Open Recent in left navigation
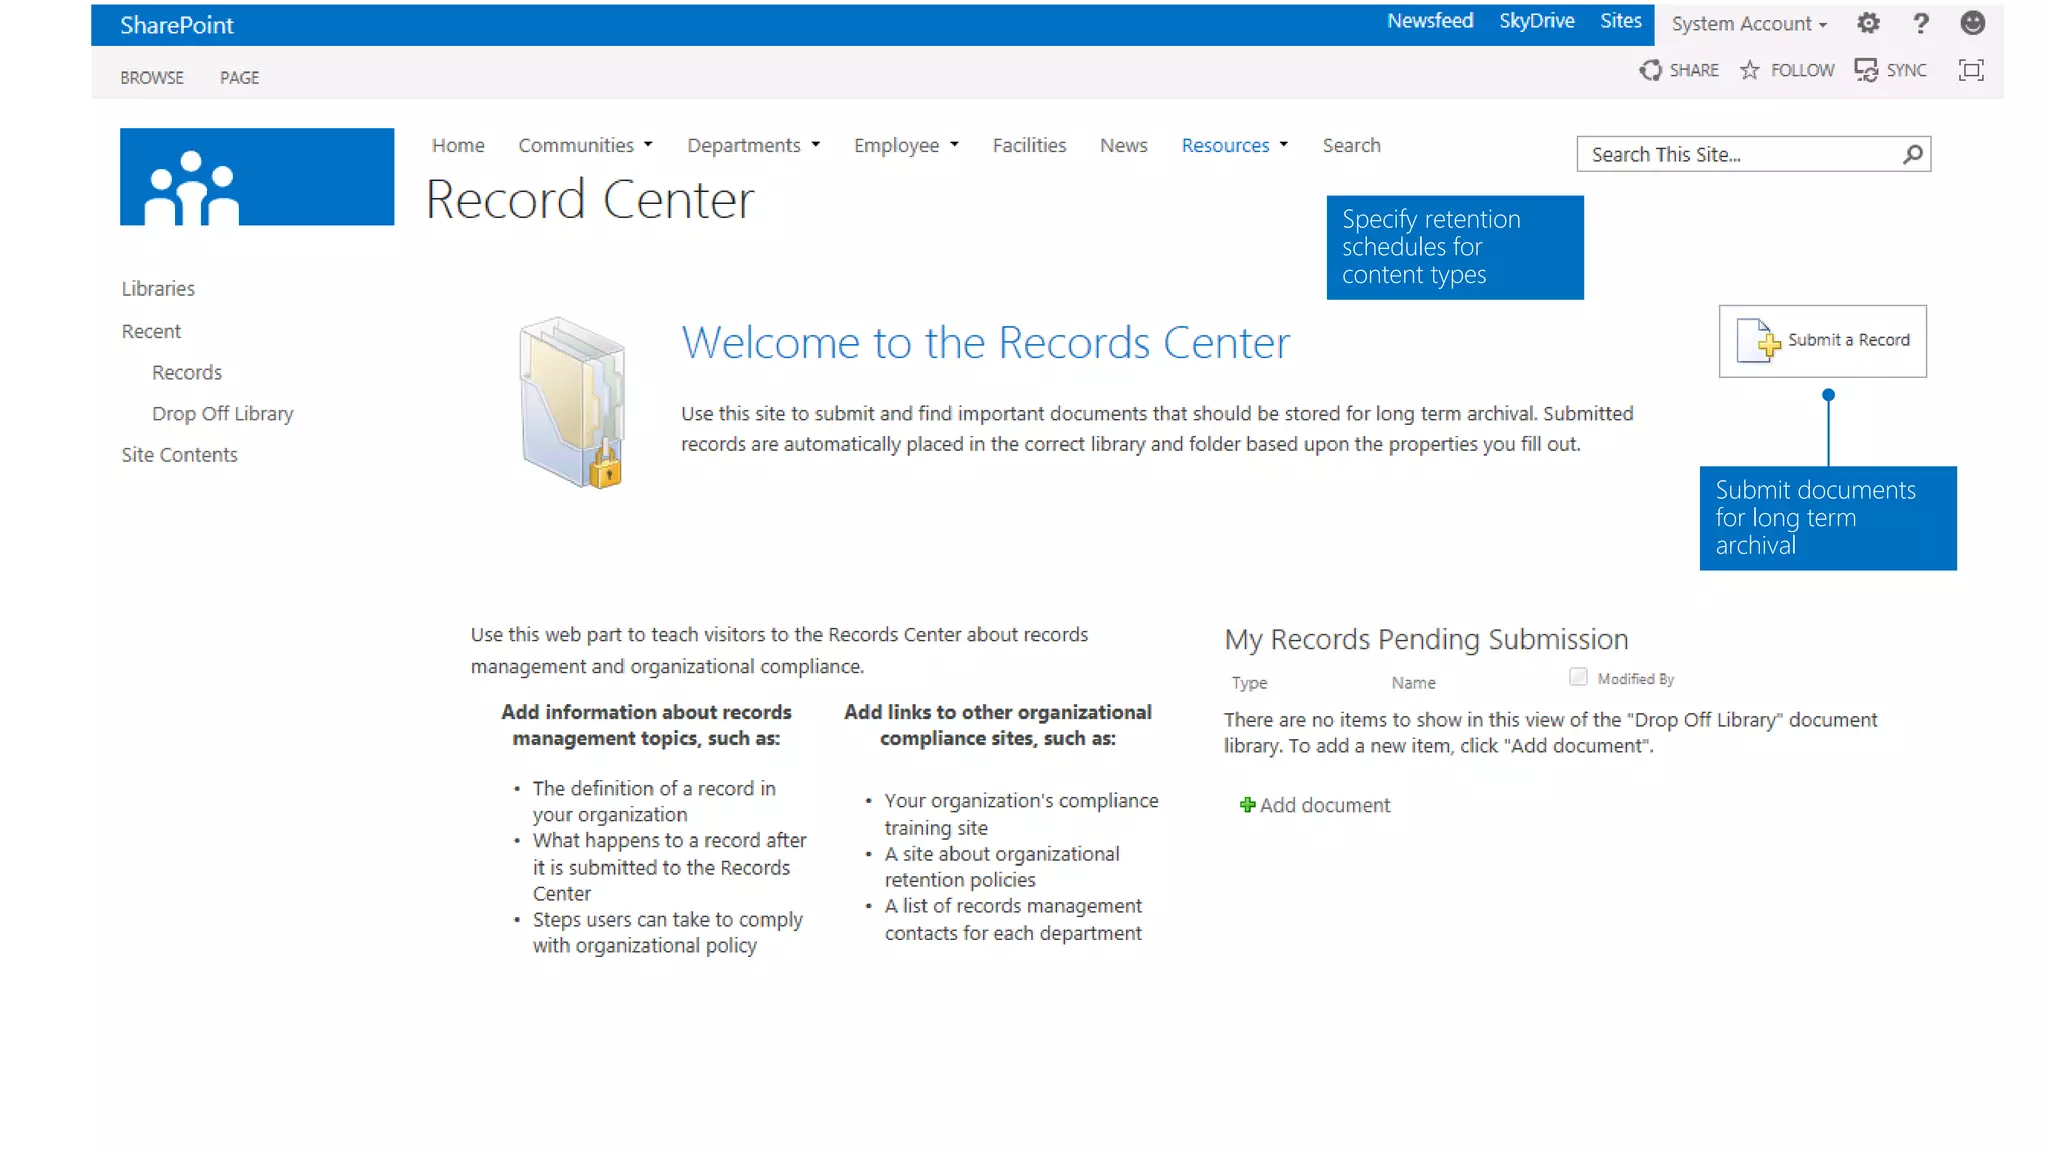This screenshot has width=2048, height=1152. click(x=151, y=331)
